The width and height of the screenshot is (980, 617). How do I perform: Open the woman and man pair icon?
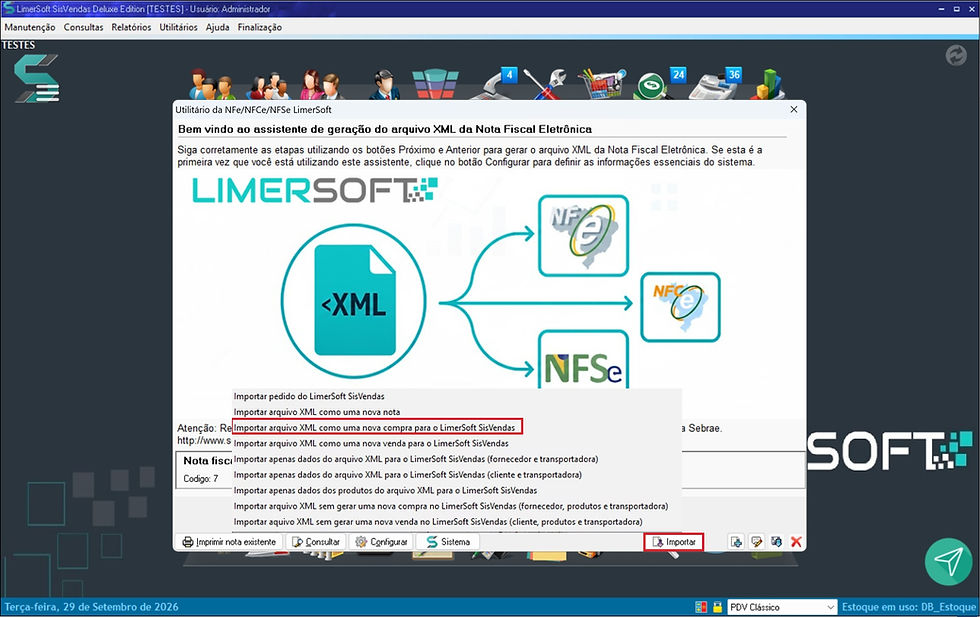coord(321,85)
